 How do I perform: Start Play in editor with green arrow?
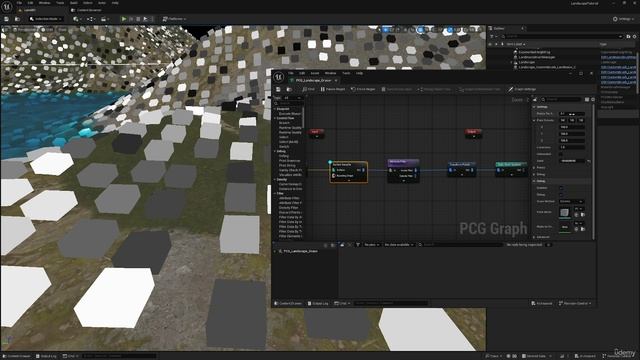[124, 19]
